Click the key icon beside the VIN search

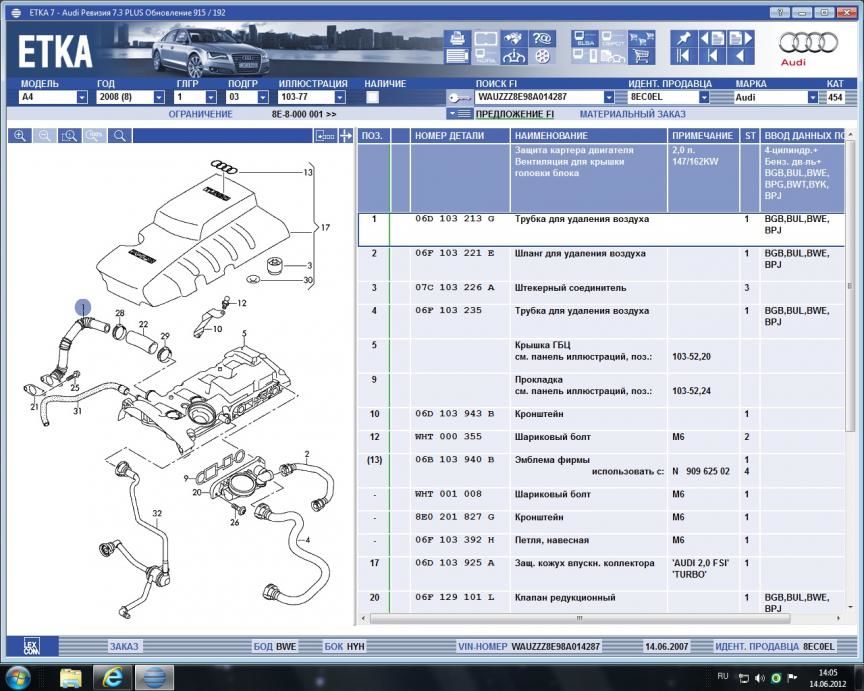(460, 98)
